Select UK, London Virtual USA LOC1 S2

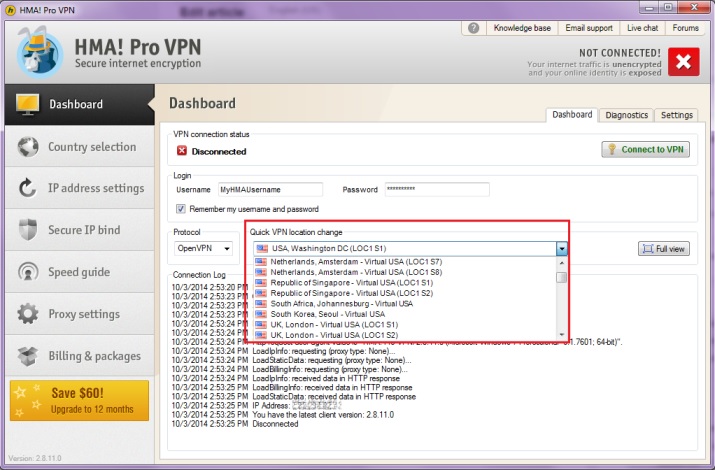click(x=405, y=335)
